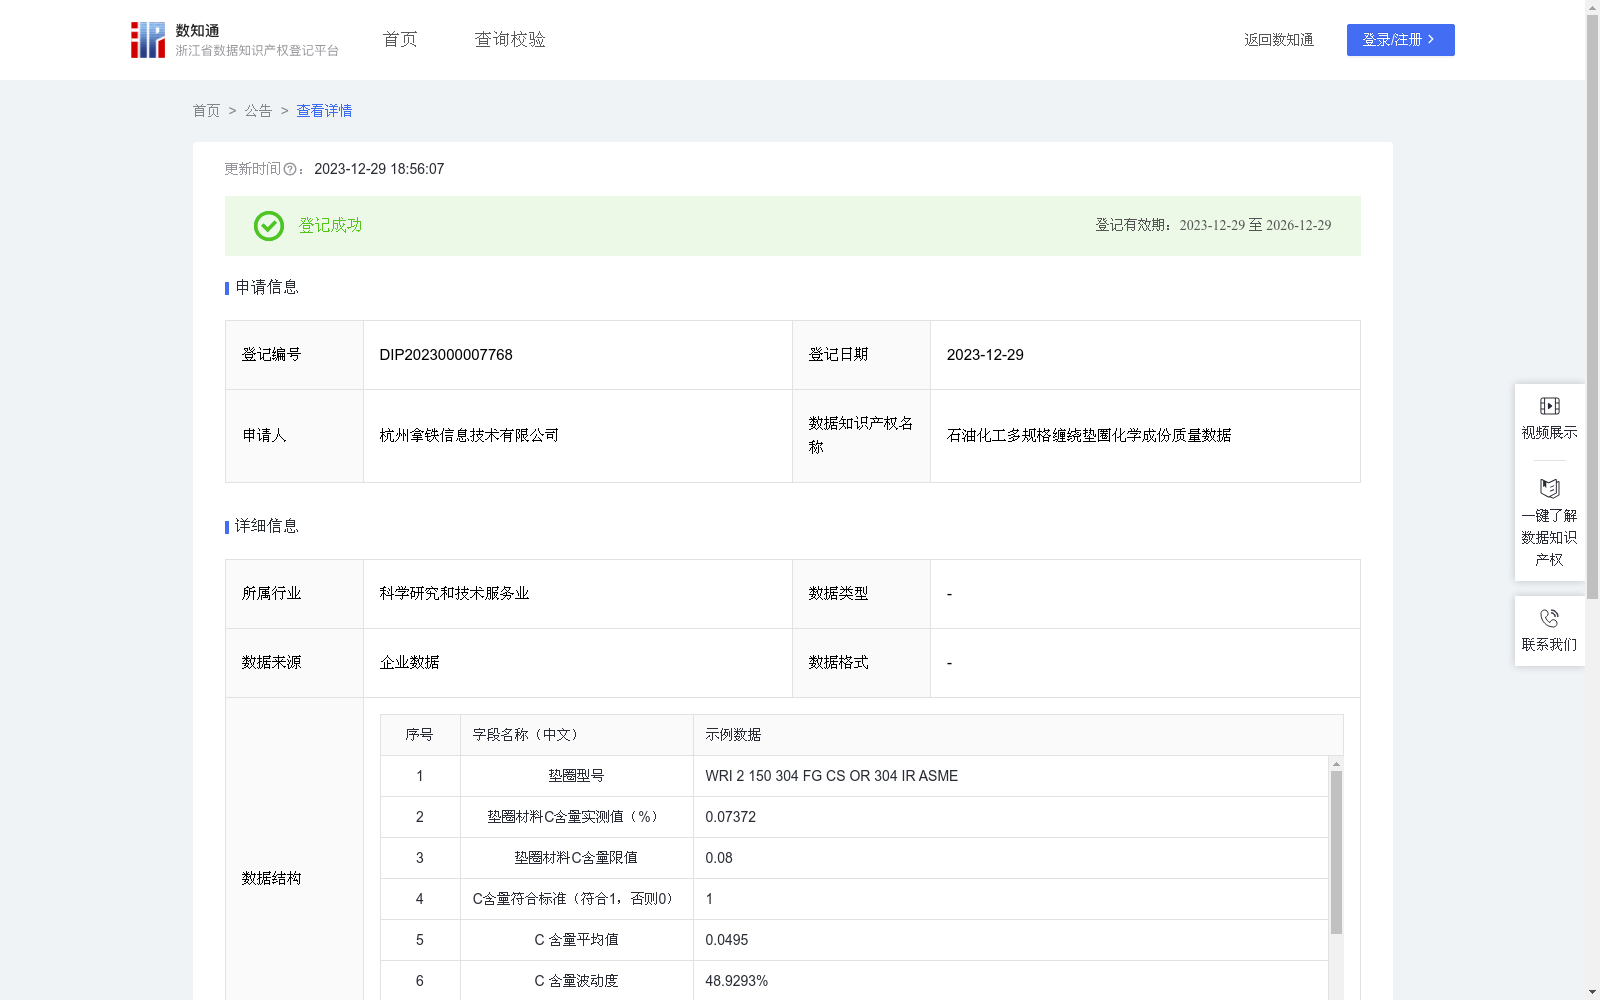Click help icon beside 更新时间
The height and width of the screenshot is (1000, 1600).
(290, 170)
